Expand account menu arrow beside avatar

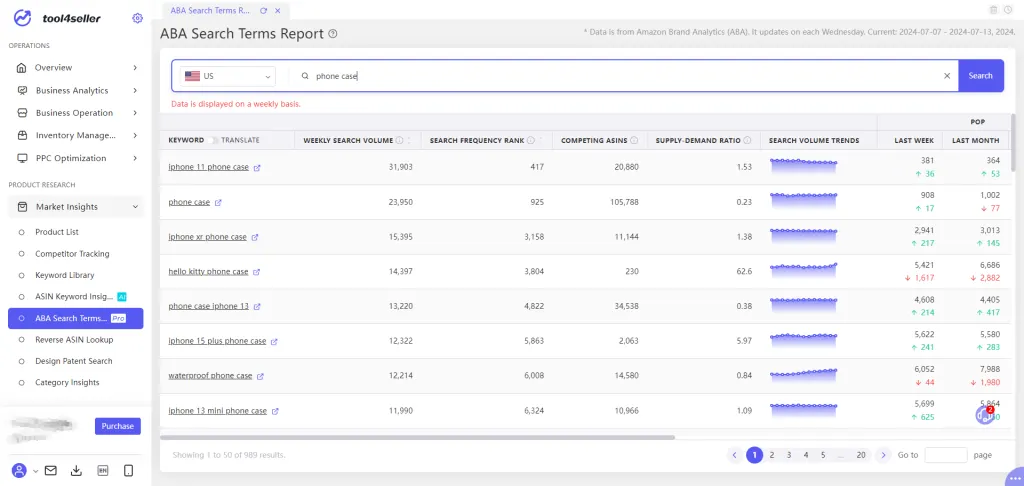(35, 471)
